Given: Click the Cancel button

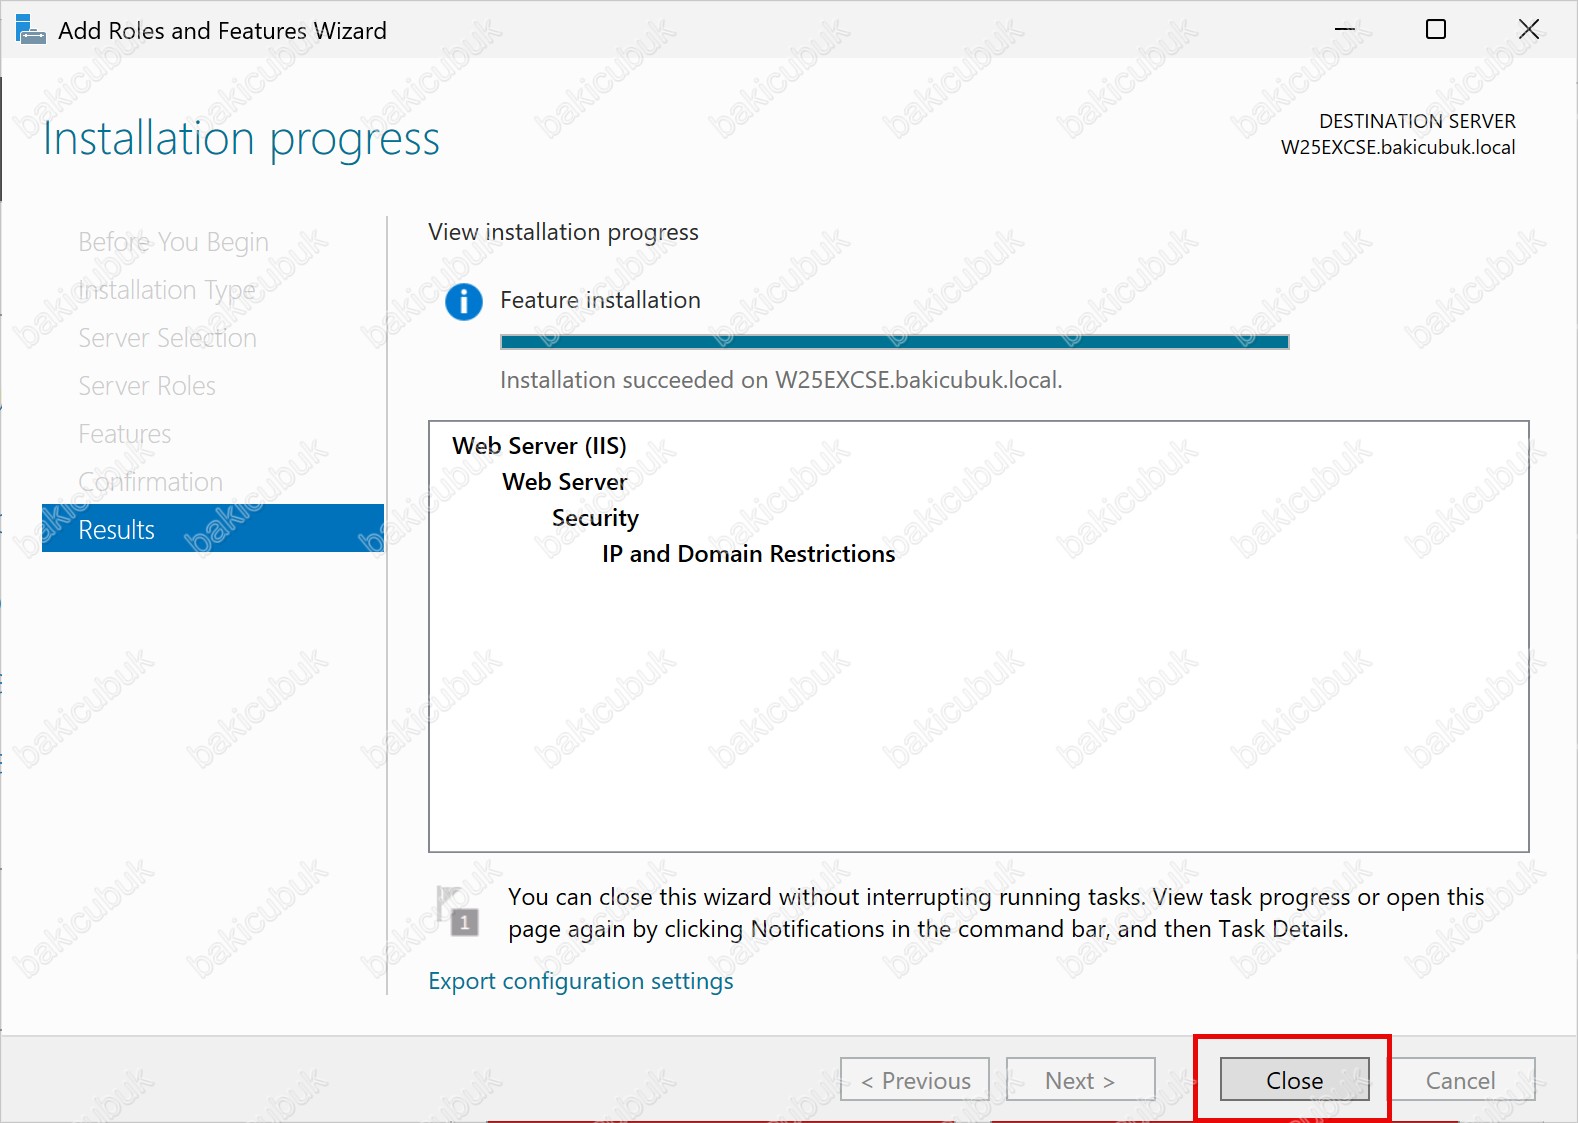Looking at the screenshot, I should click(1460, 1080).
